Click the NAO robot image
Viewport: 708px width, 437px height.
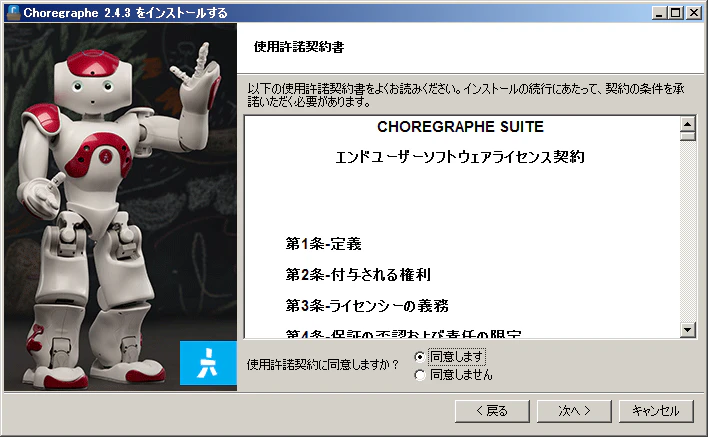(121, 207)
